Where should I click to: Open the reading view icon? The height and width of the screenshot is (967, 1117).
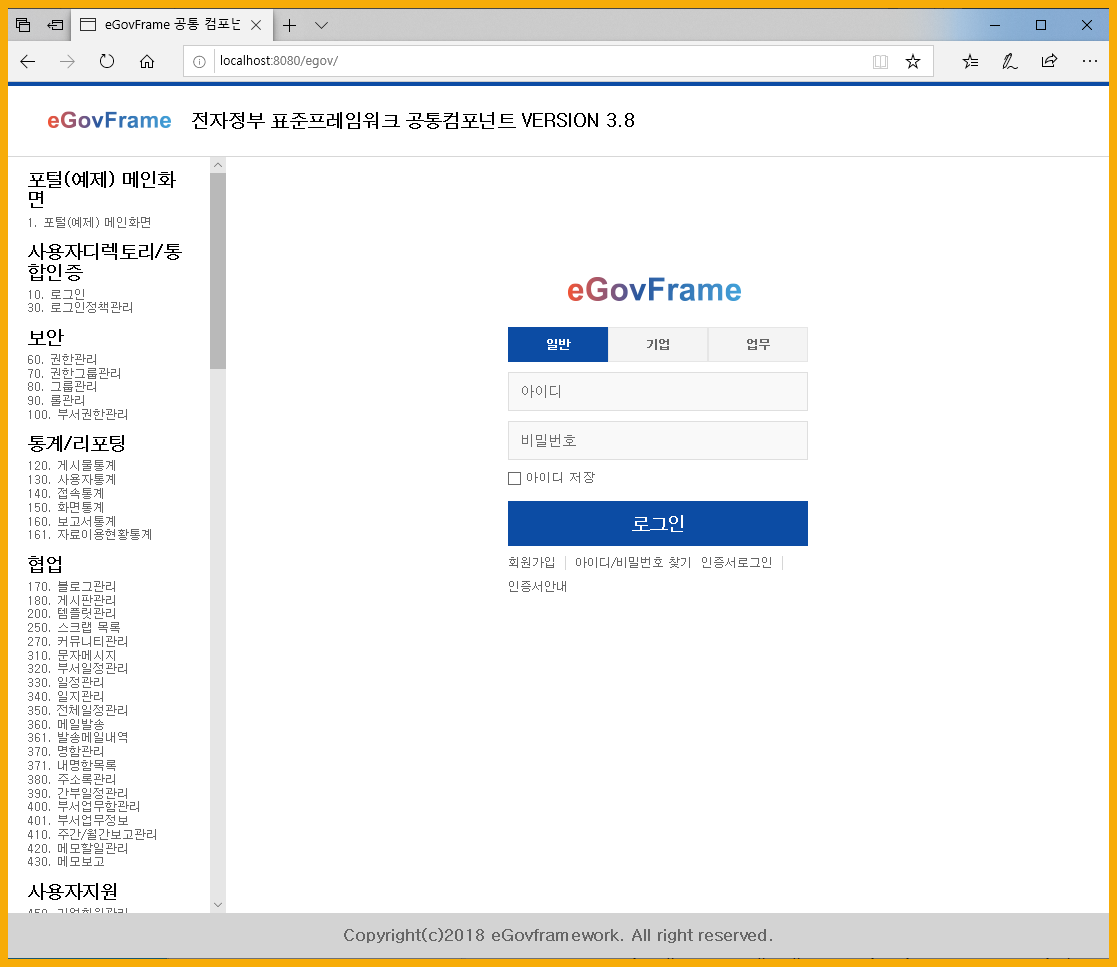pos(880,62)
